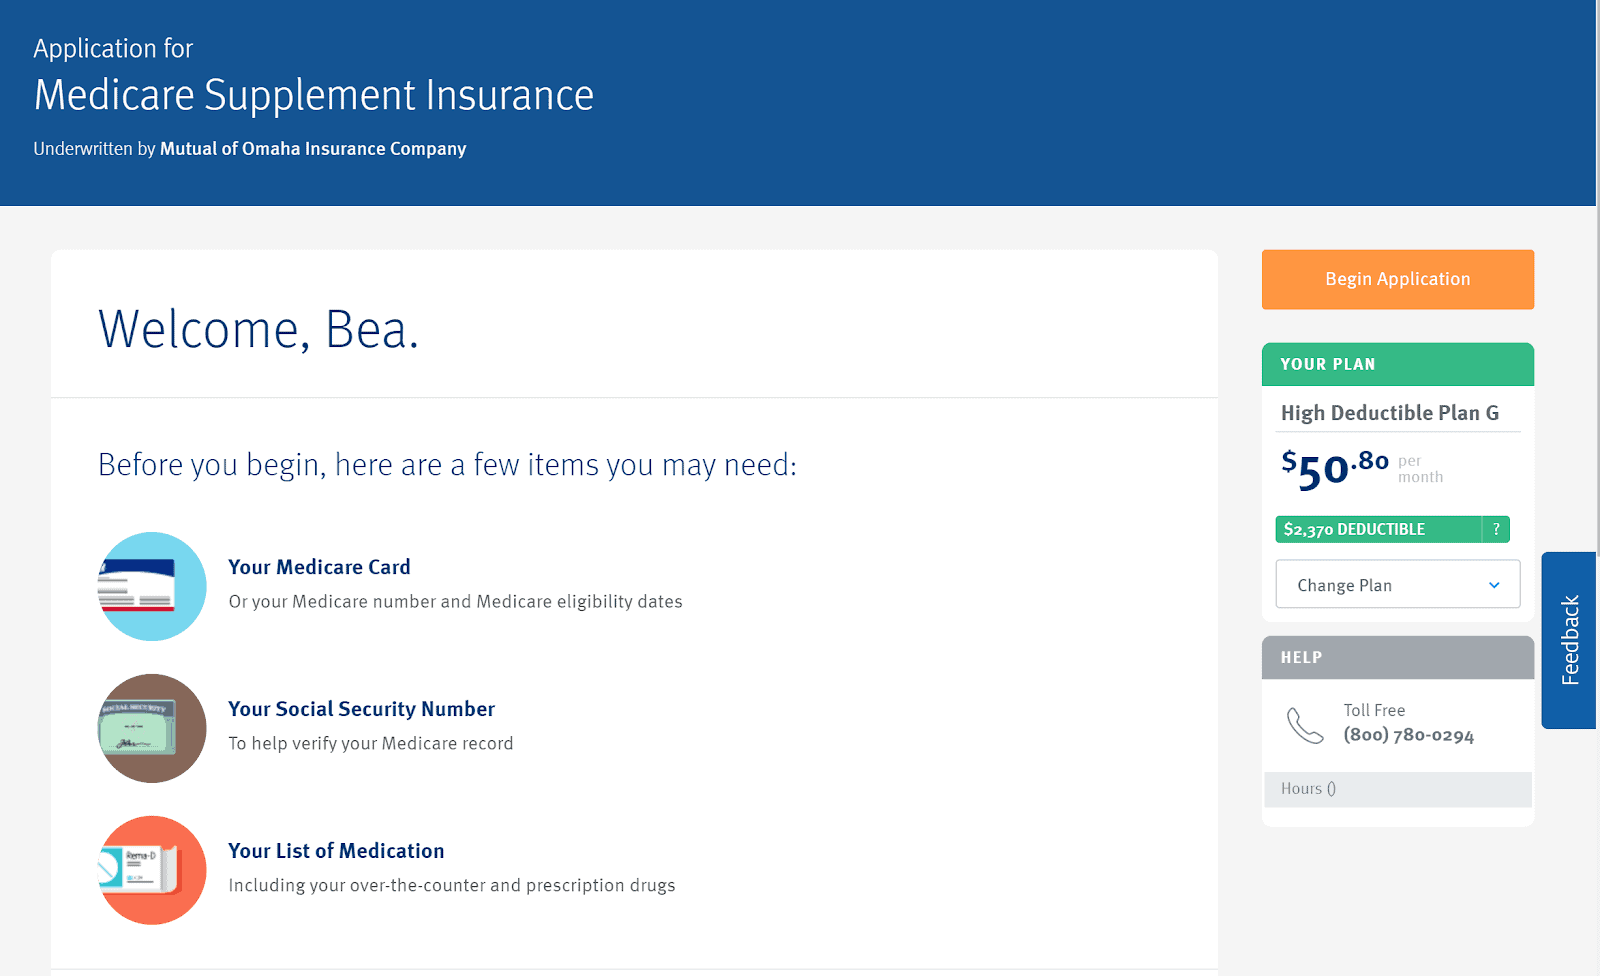
Task: Select the Your Medicare Card heading
Action: tap(319, 567)
